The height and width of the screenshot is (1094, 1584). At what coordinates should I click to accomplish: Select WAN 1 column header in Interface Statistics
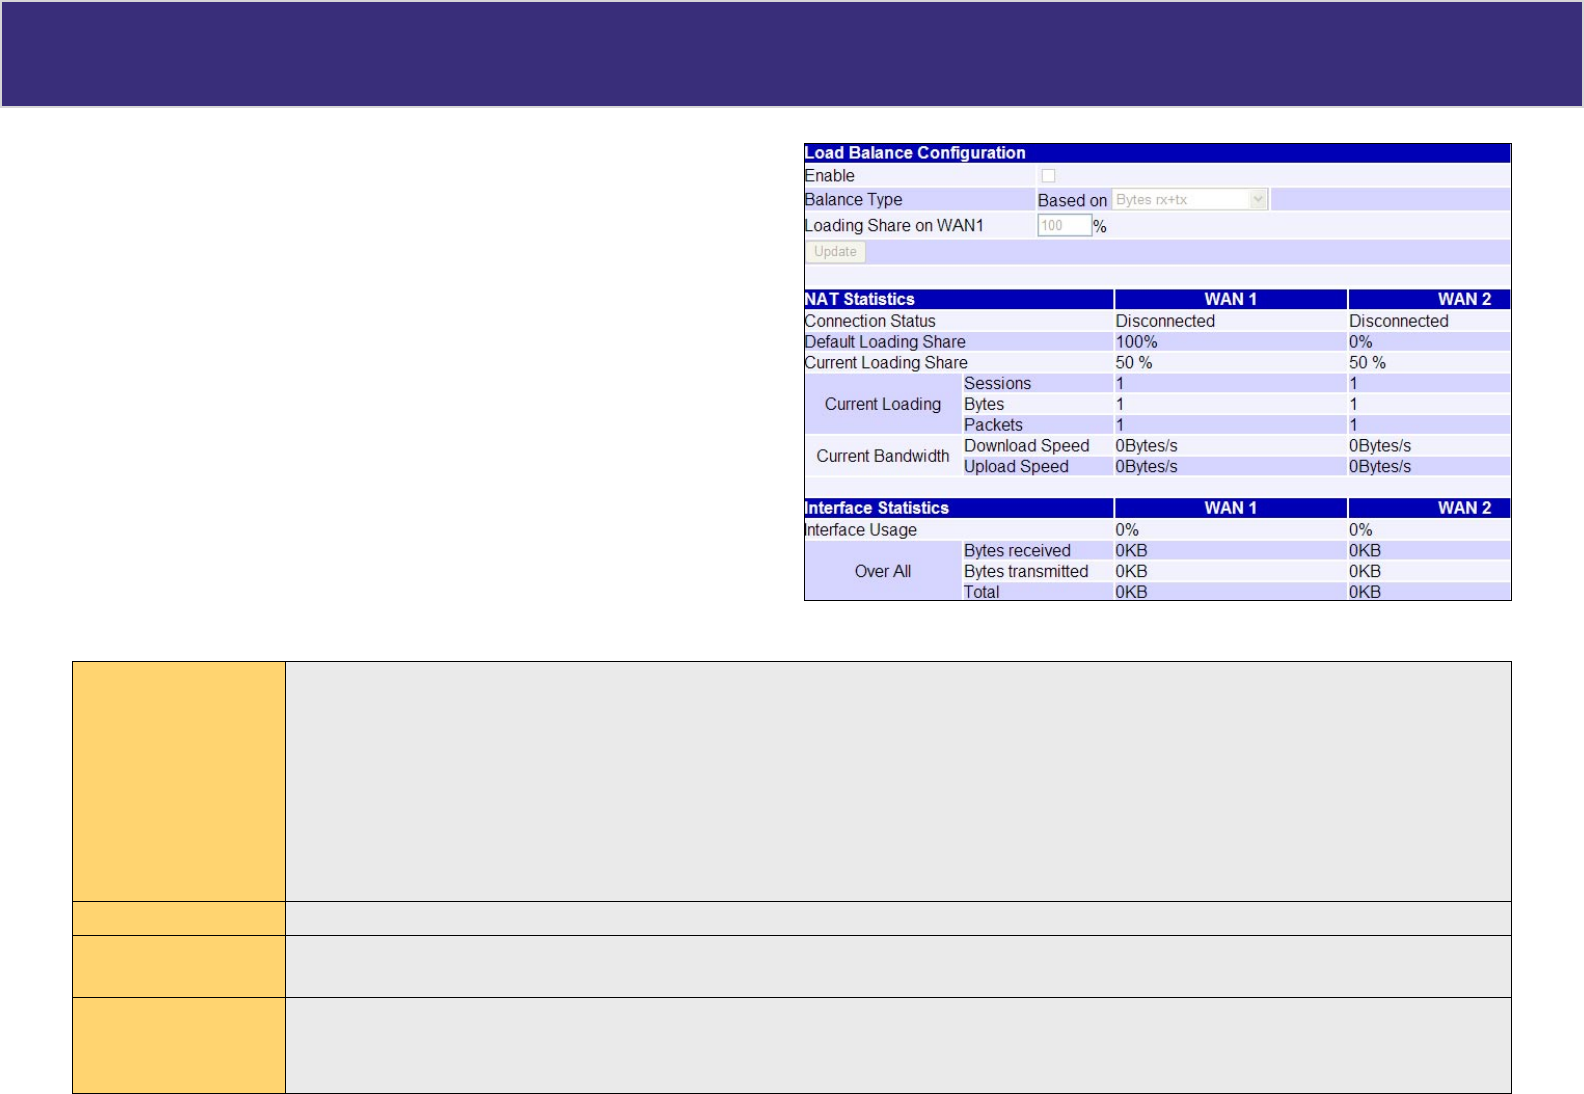click(1230, 508)
